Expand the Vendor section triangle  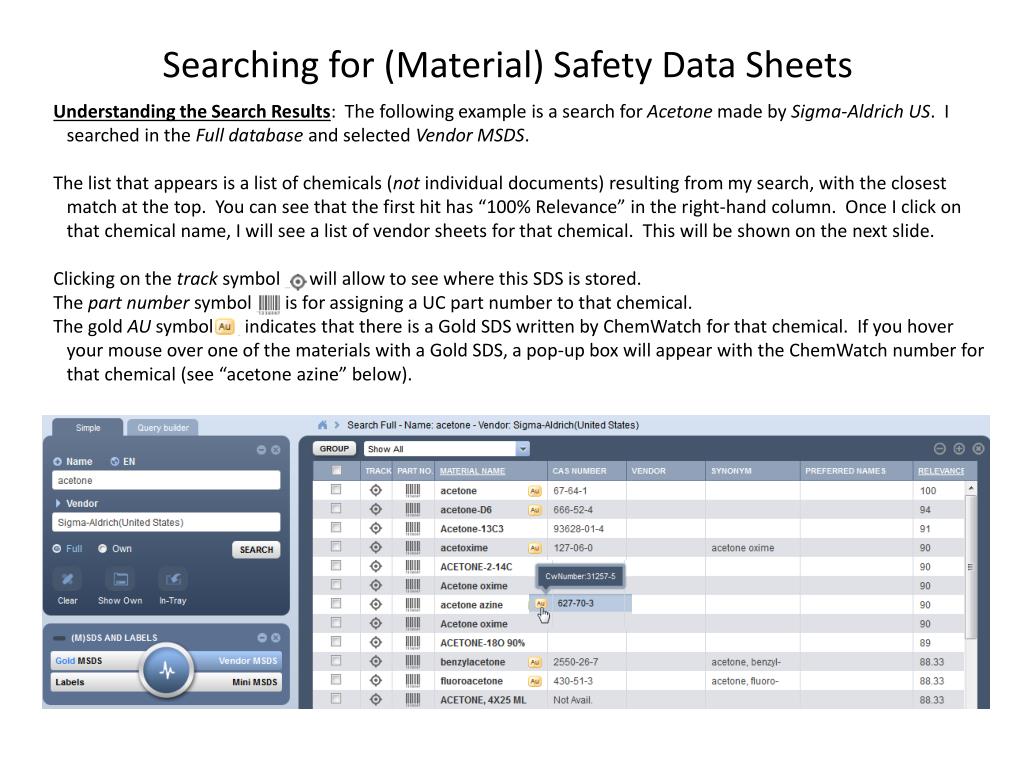click(x=58, y=504)
